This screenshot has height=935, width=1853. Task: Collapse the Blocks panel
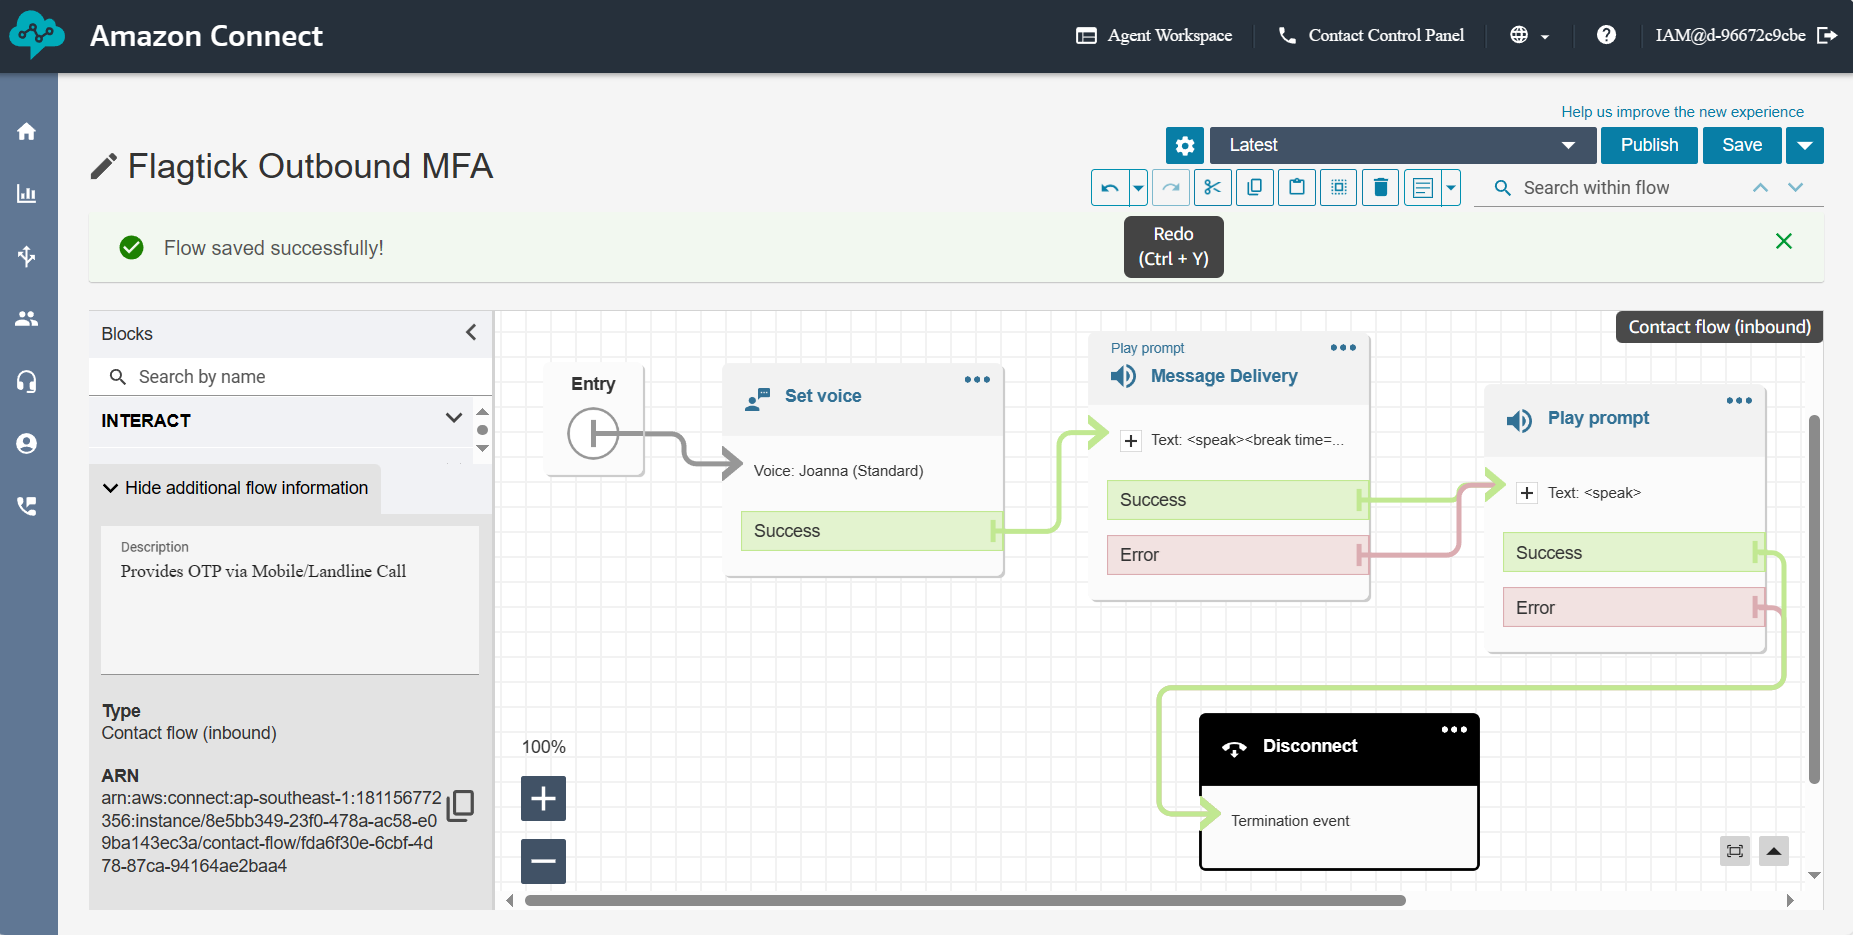(x=471, y=333)
